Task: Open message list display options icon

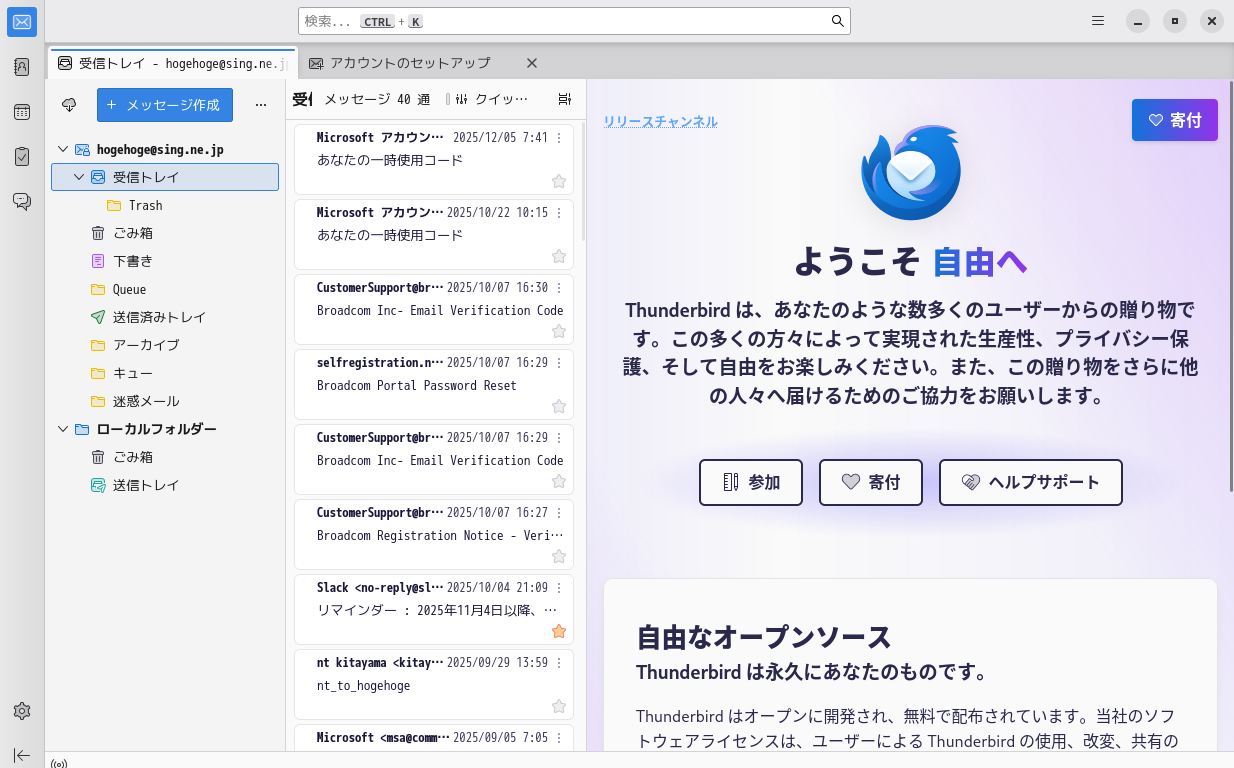Action: click(565, 99)
